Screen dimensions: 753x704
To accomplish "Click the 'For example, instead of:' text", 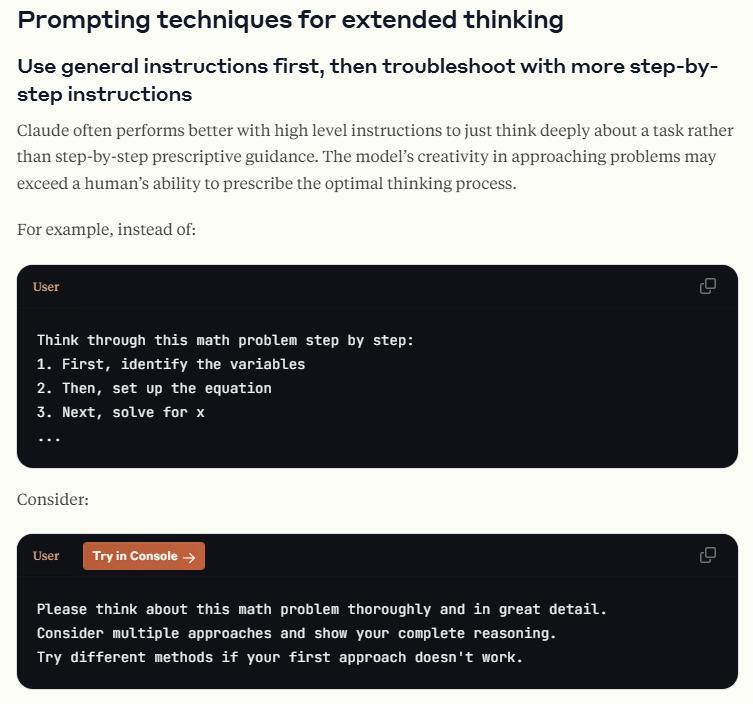I will [106, 230].
